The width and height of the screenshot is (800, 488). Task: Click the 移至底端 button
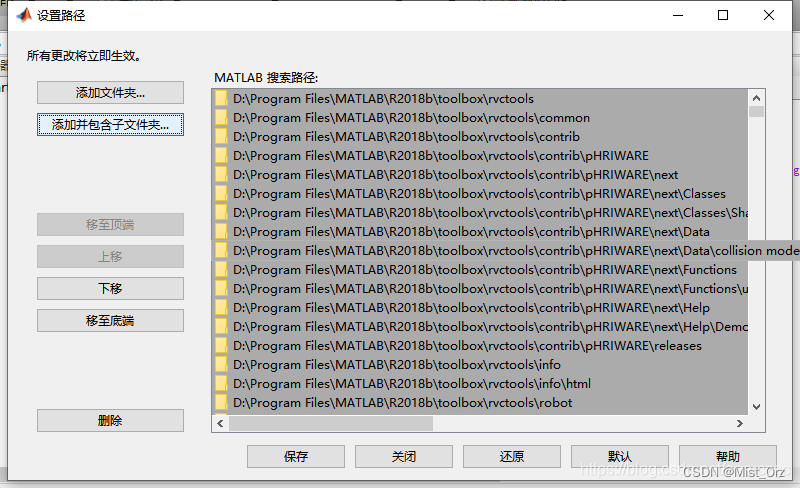110,321
